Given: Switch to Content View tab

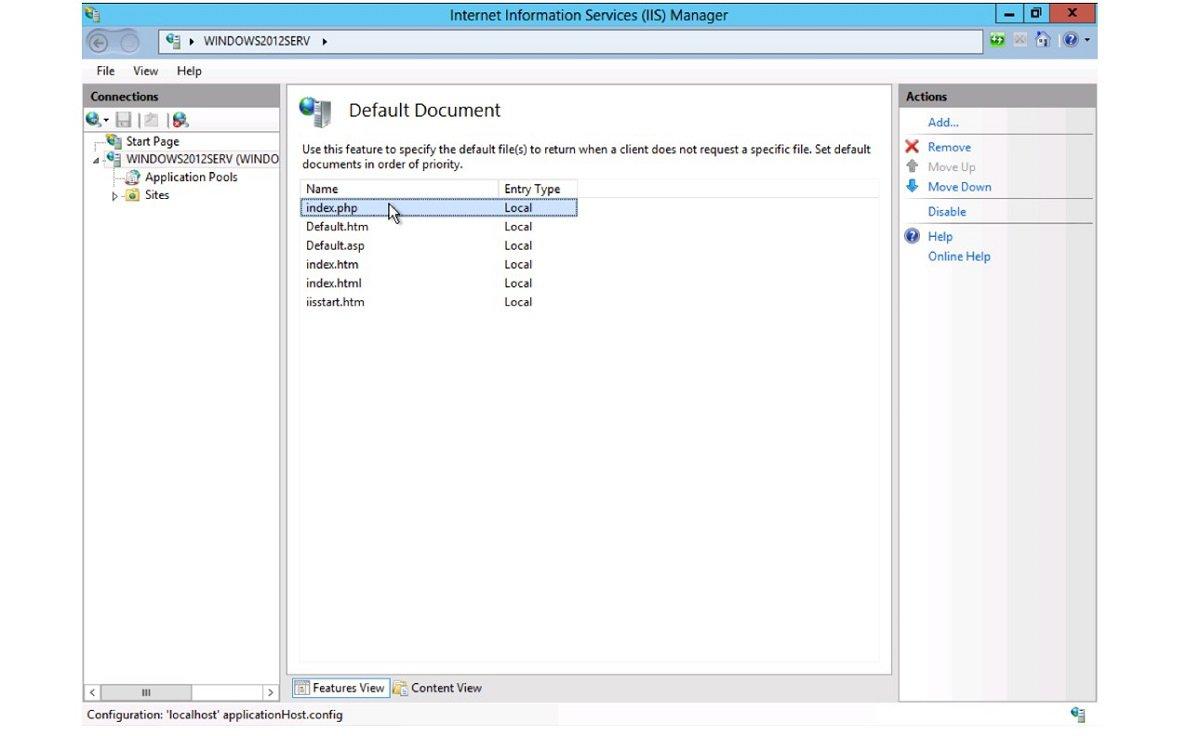Looking at the screenshot, I should tap(438, 688).
